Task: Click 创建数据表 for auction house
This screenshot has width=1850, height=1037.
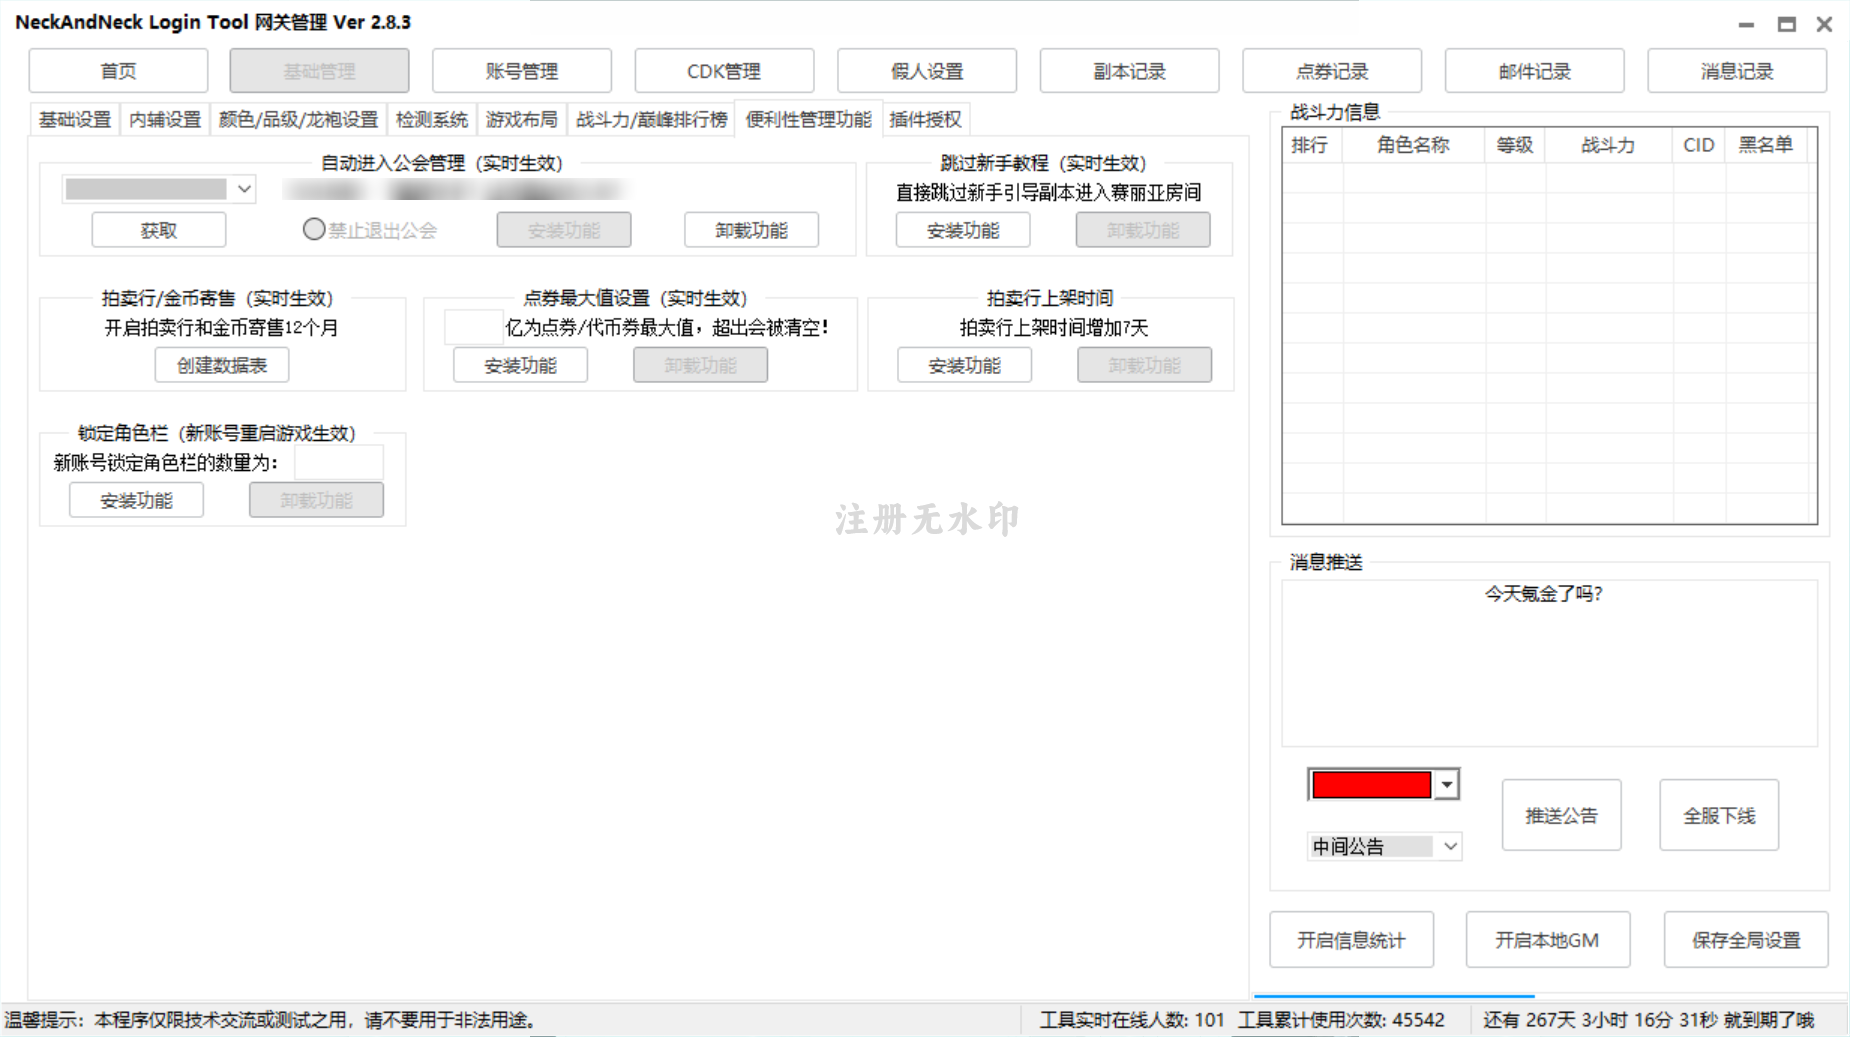Action: click(222, 365)
